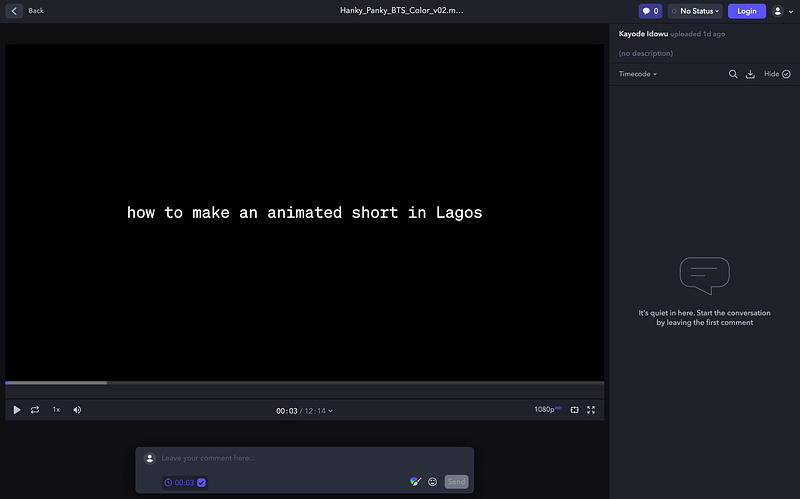
Task: Download comments using download icon
Action: 750,74
